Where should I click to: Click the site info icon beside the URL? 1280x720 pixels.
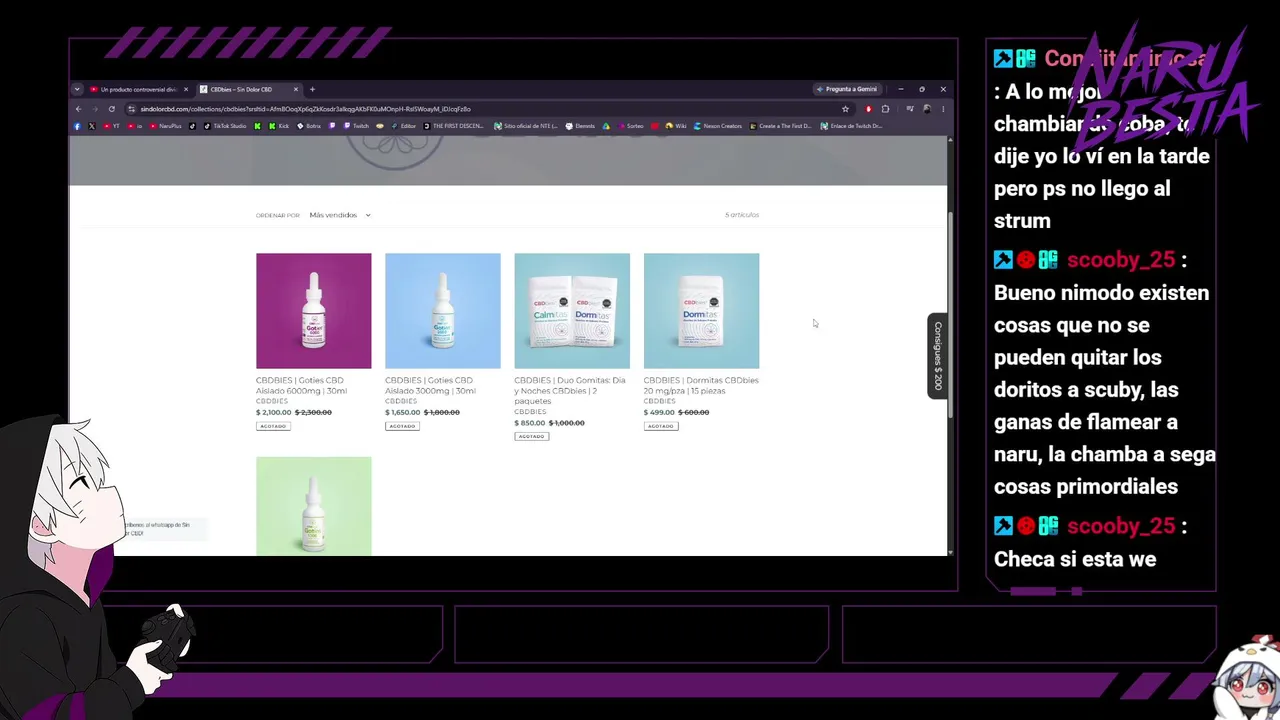131,109
